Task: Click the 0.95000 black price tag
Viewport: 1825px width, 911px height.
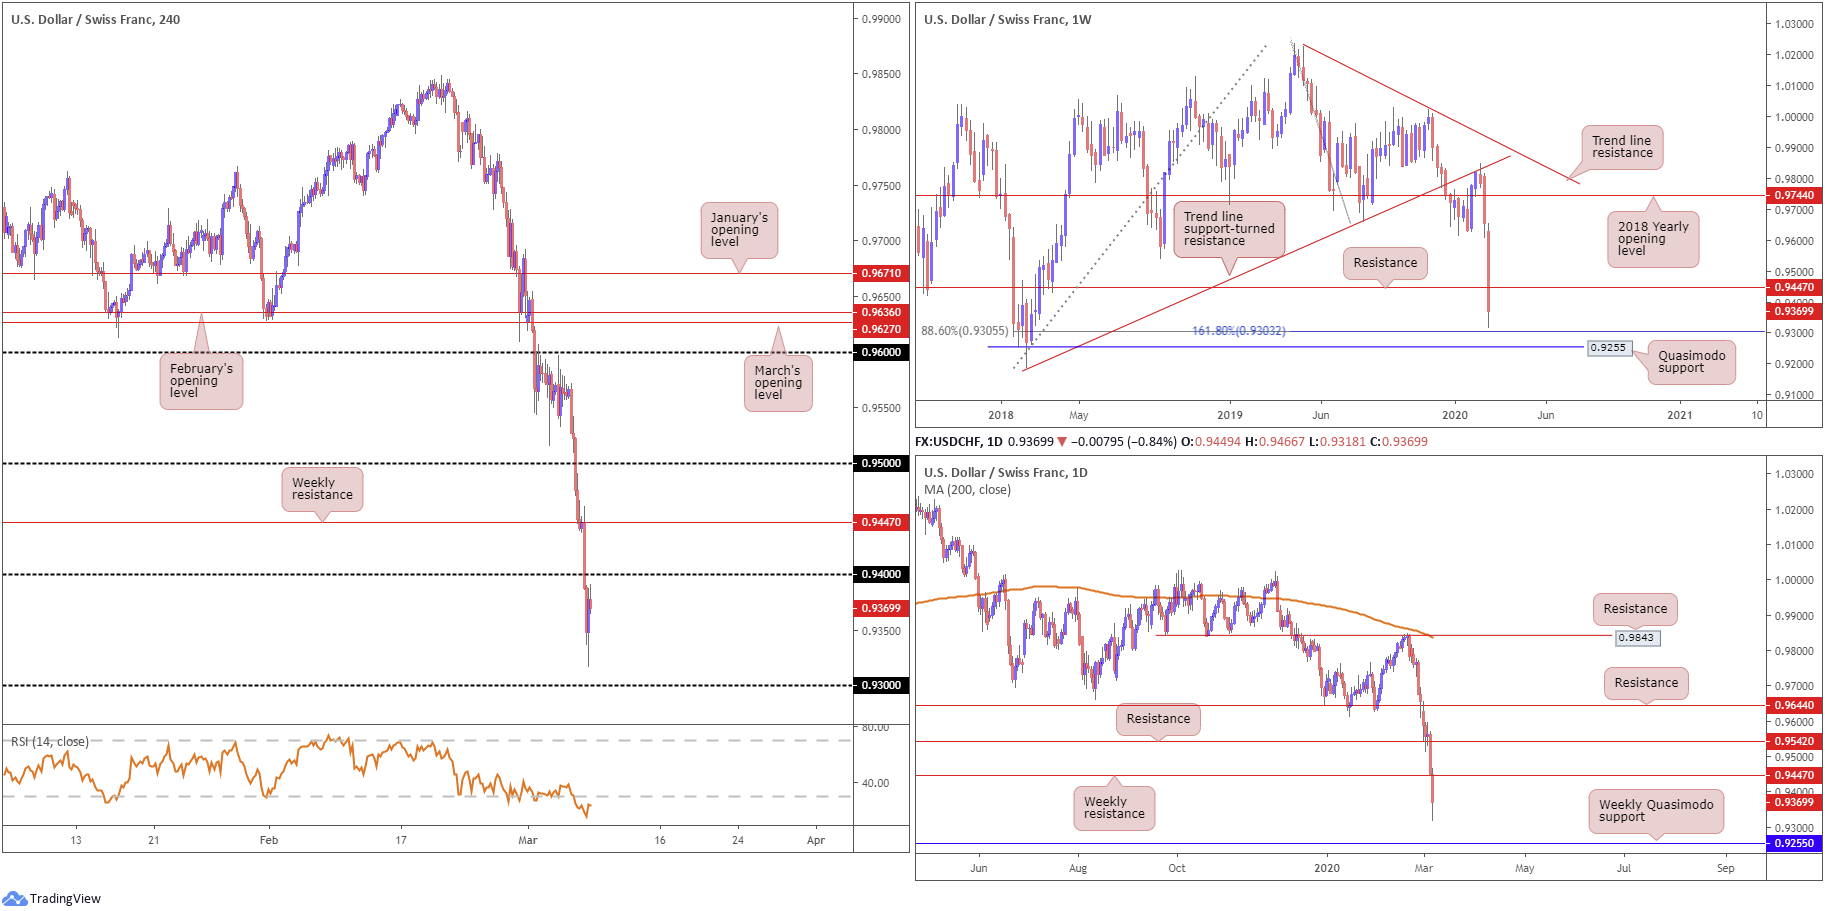Action: coord(881,463)
